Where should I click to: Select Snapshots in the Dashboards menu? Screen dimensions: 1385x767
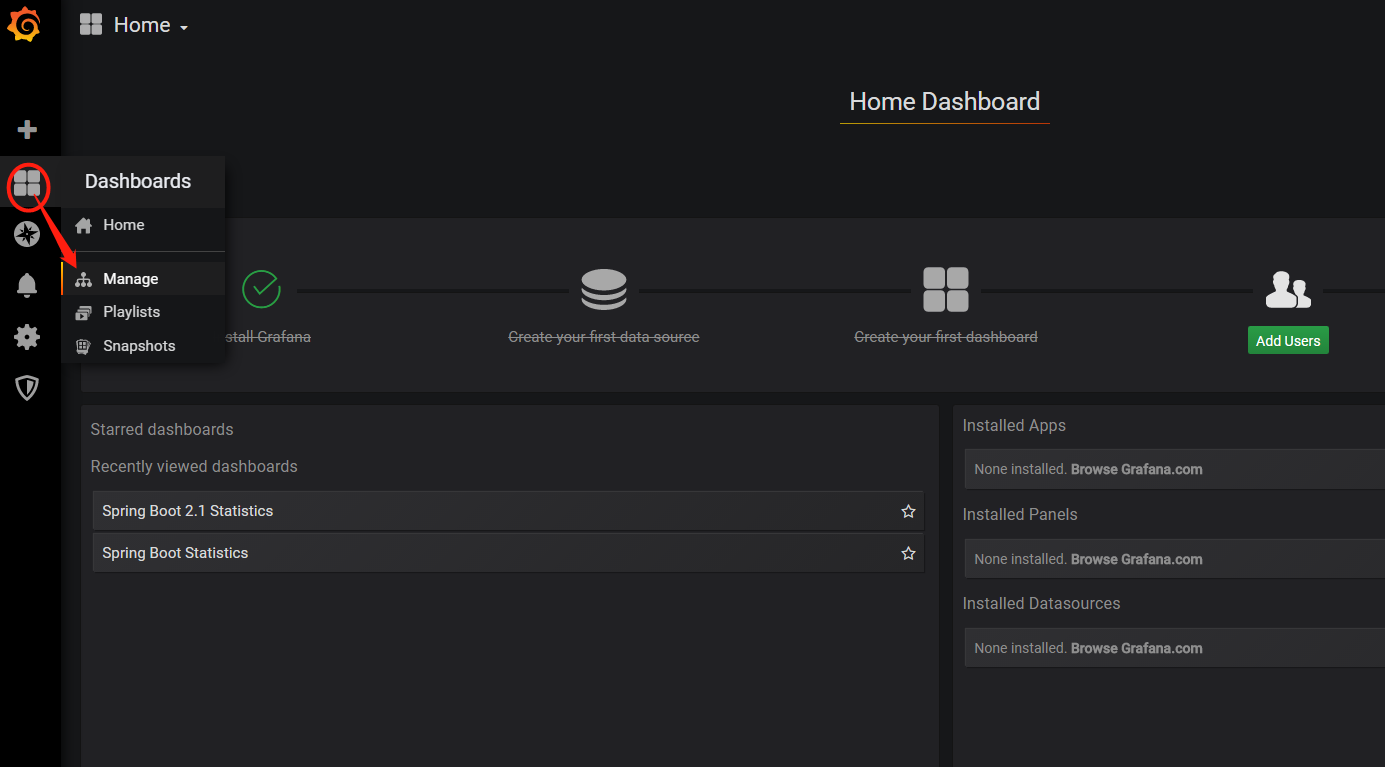click(x=139, y=346)
